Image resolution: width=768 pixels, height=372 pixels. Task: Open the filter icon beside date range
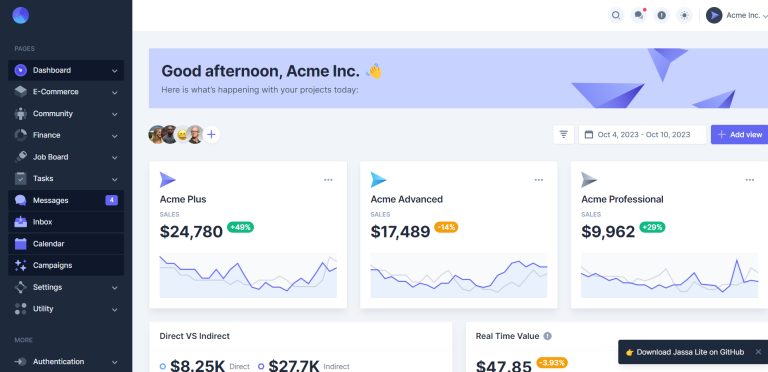[x=564, y=135]
